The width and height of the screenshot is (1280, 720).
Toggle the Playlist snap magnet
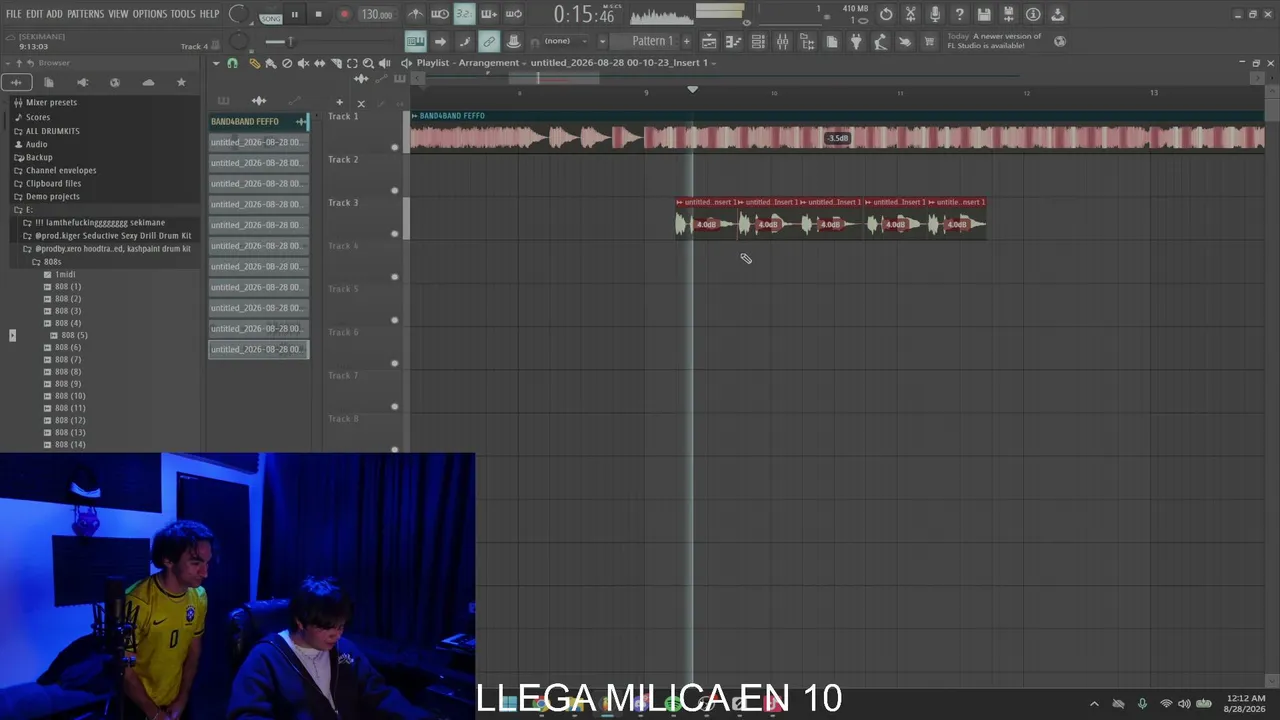(x=233, y=63)
